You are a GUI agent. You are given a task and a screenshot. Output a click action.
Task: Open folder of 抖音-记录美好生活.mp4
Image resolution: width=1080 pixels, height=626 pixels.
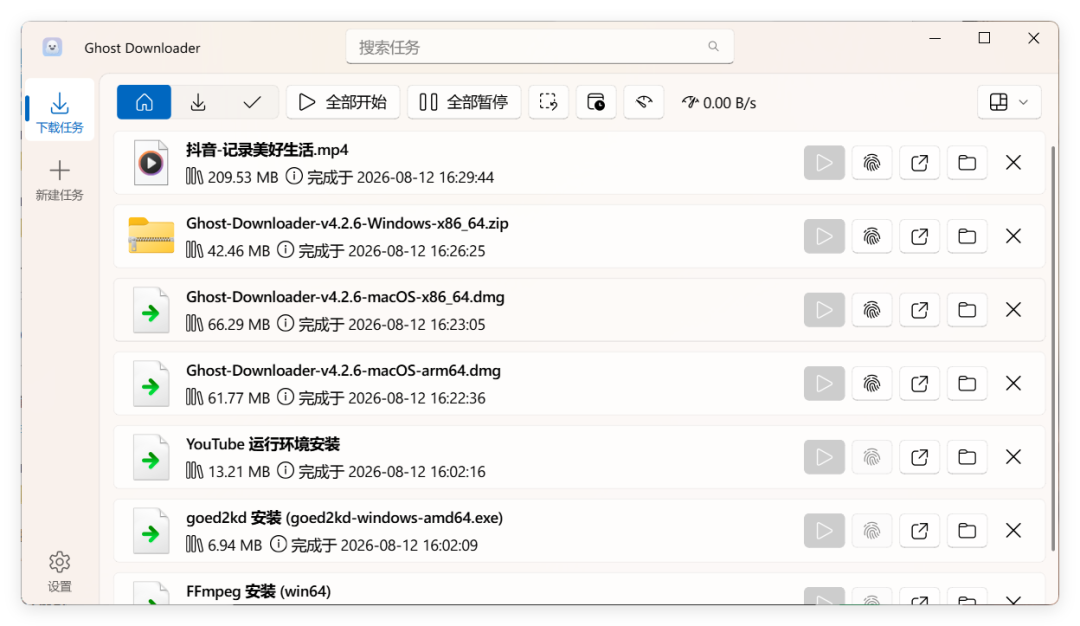coord(967,163)
